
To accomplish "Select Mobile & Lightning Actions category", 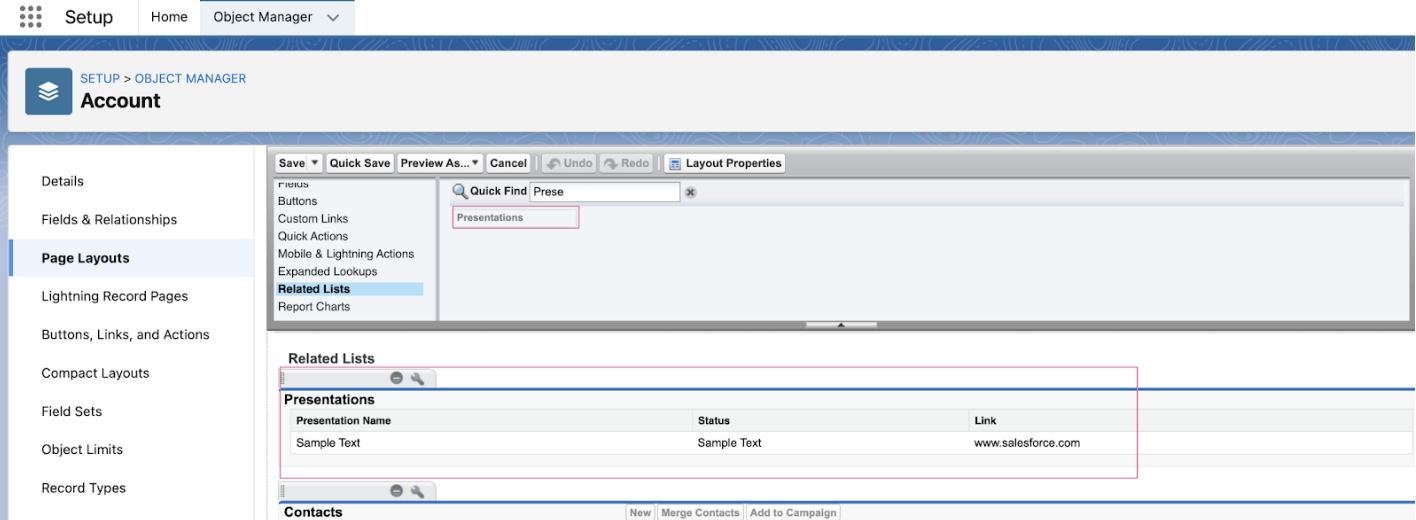I will pyautogui.click(x=345, y=254).
